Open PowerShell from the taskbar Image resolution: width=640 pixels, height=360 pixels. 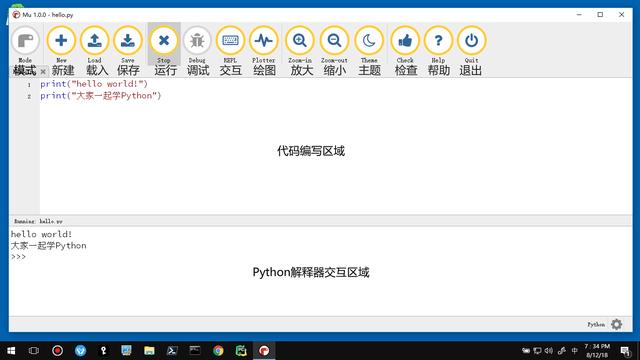click(172, 351)
